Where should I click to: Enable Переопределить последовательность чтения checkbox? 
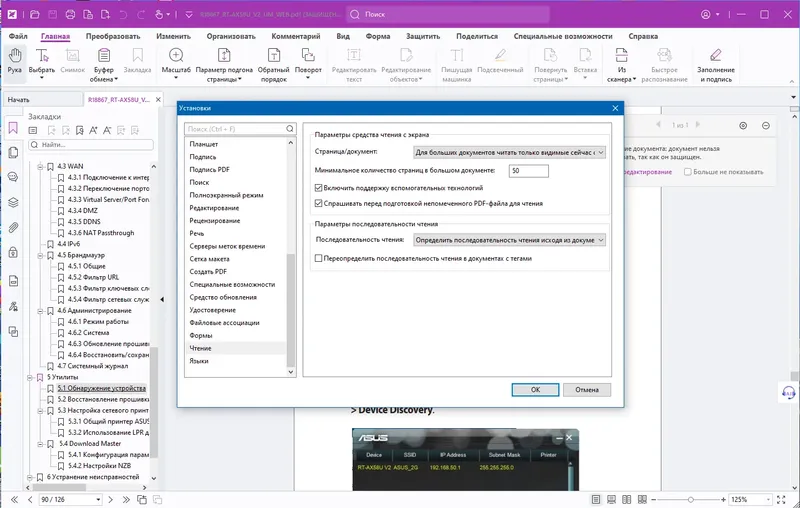click(318, 259)
